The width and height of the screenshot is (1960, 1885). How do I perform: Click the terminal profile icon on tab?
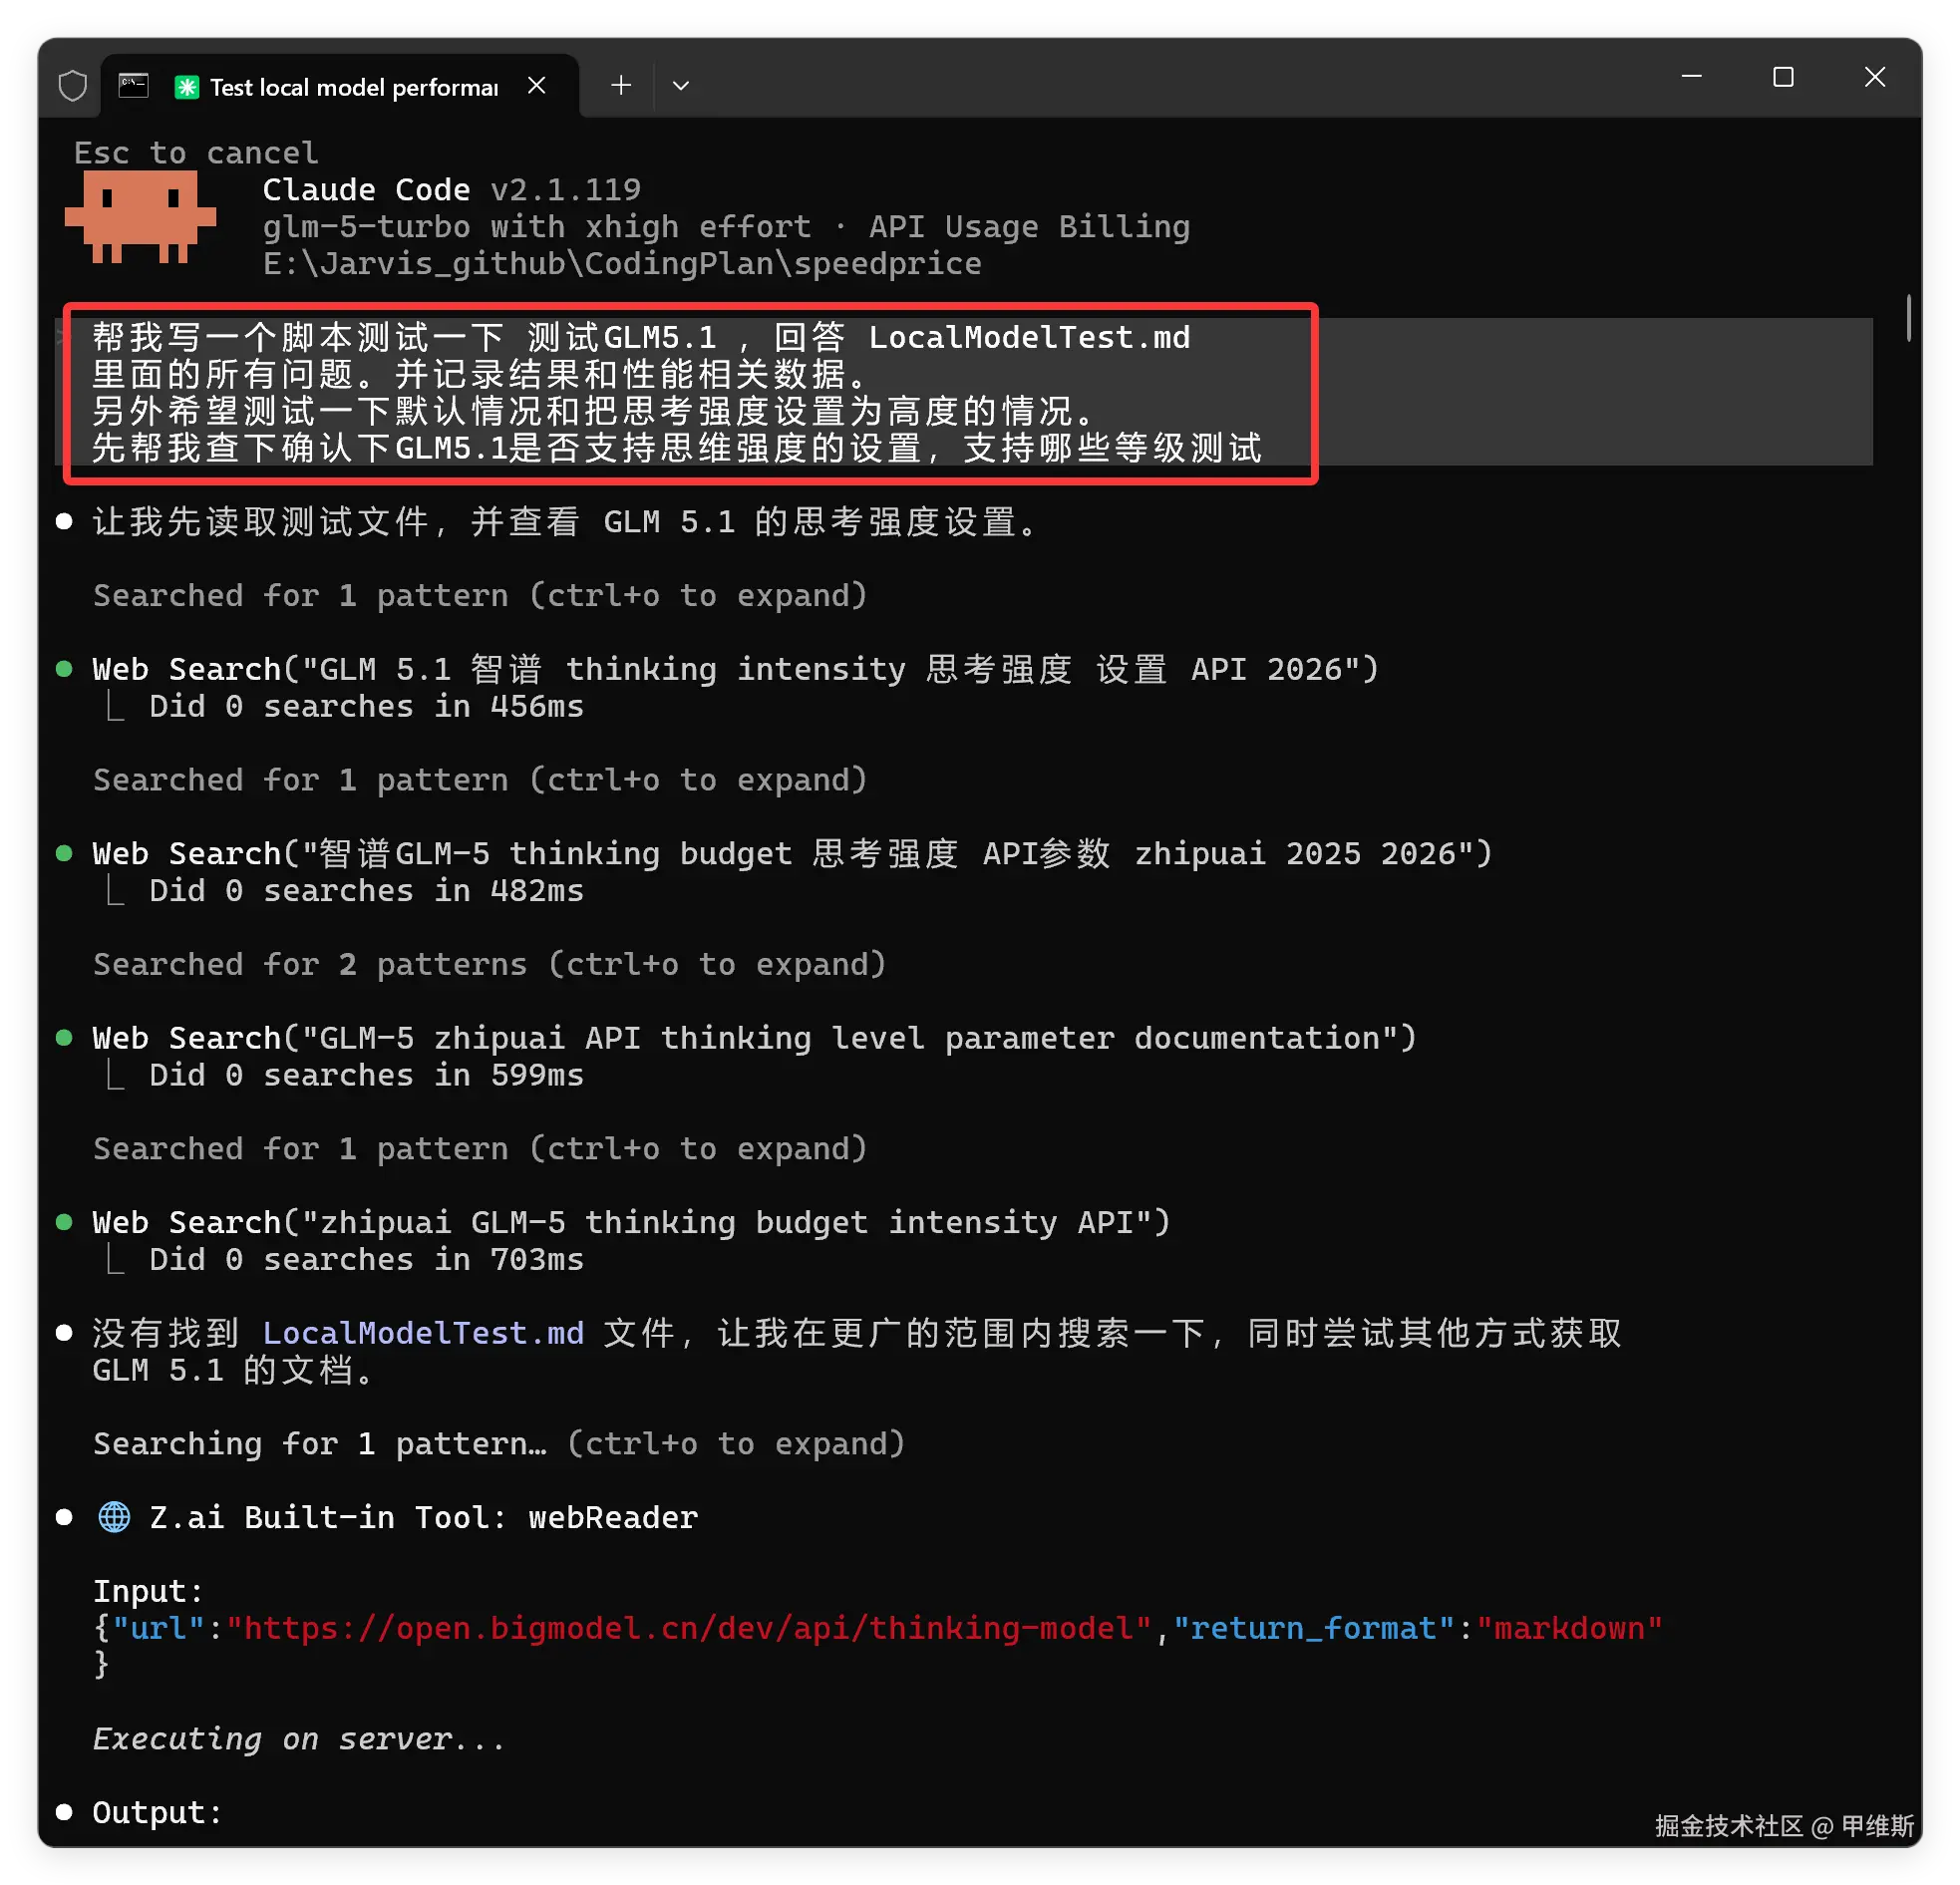[x=133, y=86]
